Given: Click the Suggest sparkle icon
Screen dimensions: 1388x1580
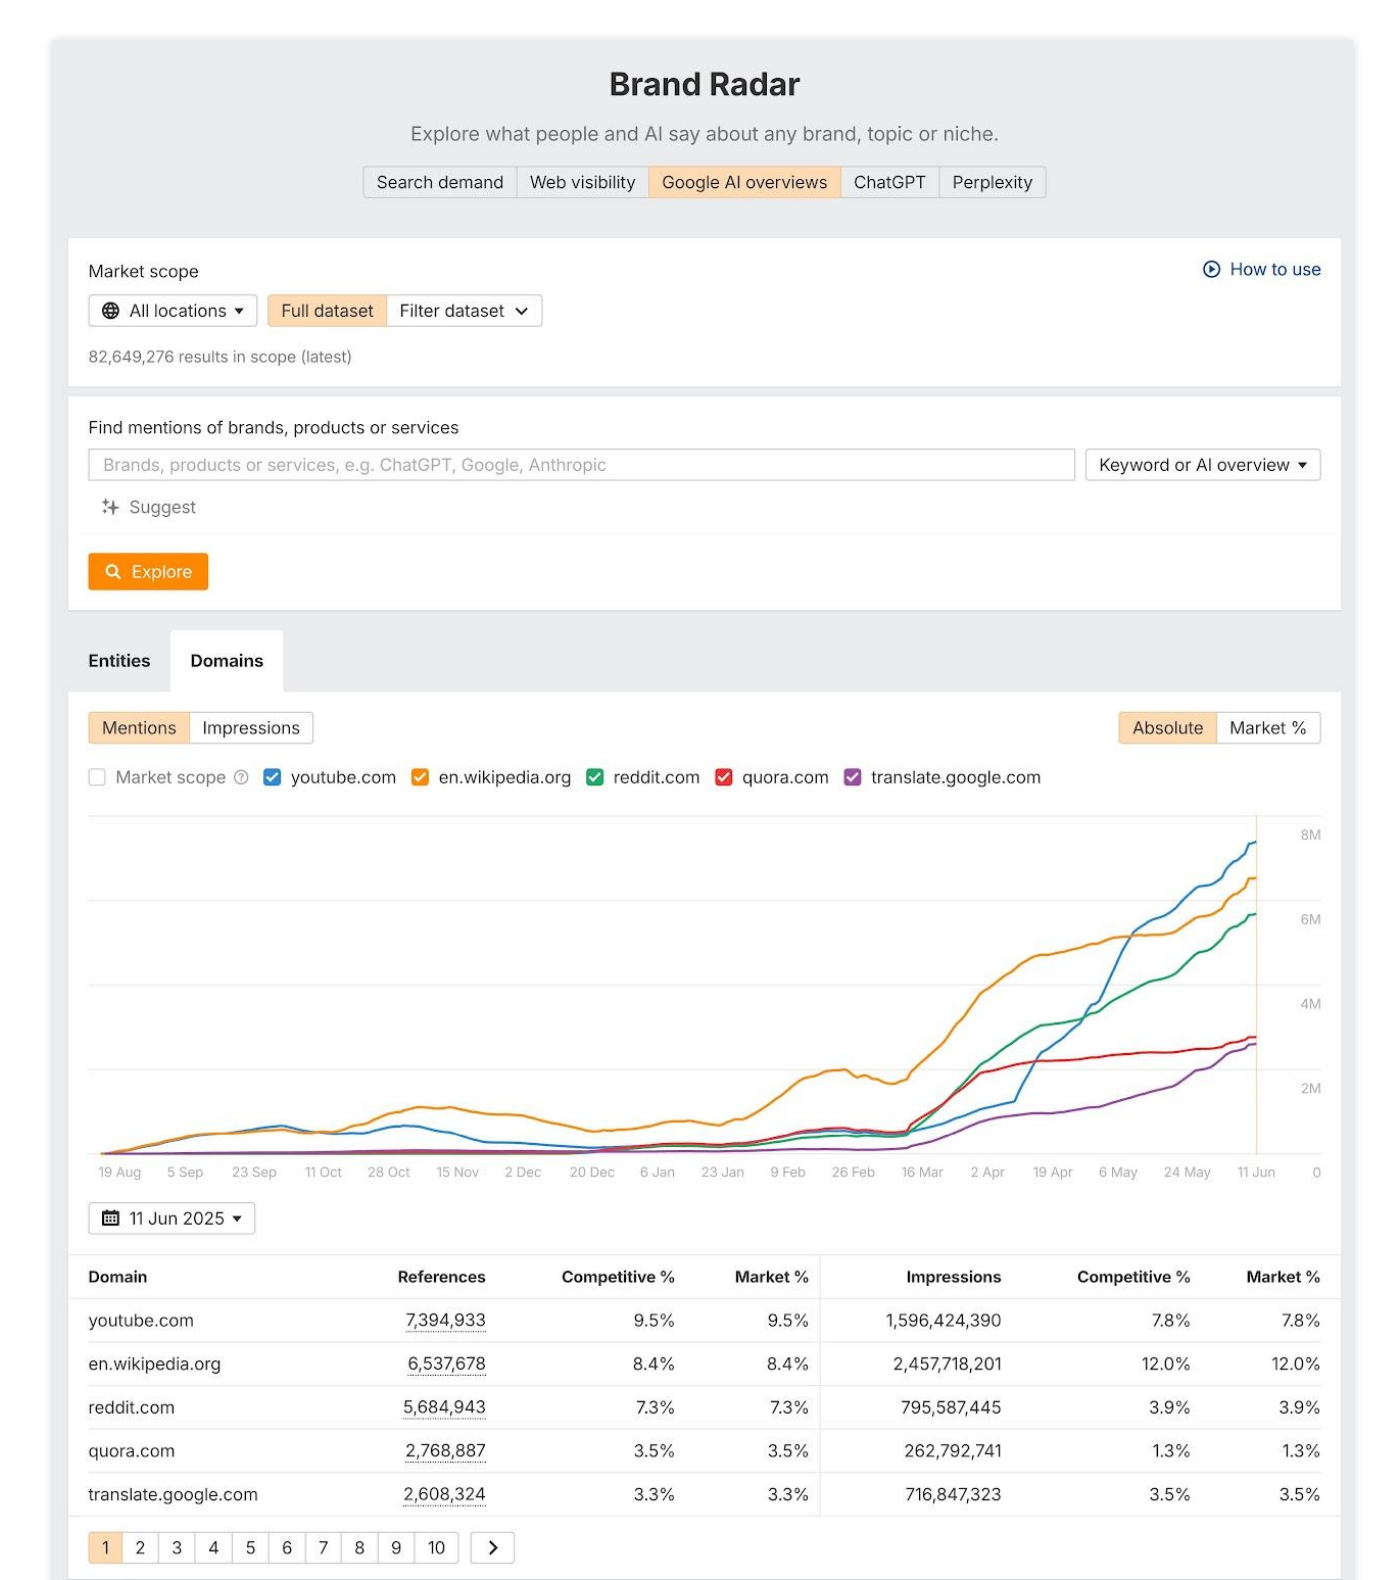Looking at the screenshot, I should click(x=110, y=507).
